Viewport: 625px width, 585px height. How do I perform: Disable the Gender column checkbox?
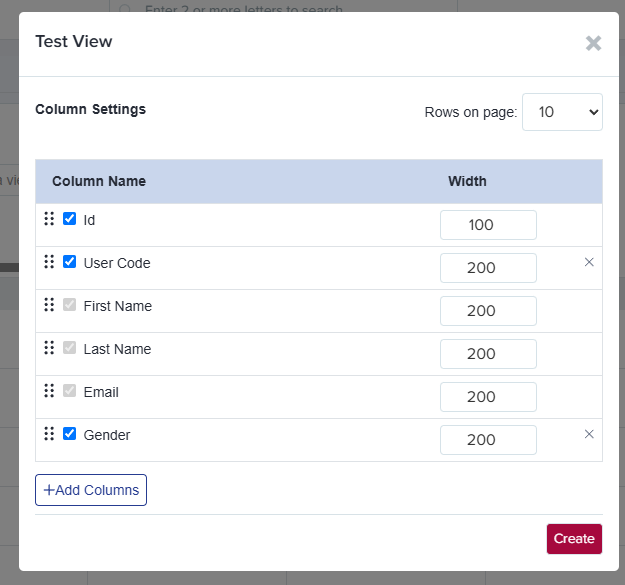point(70,434)
